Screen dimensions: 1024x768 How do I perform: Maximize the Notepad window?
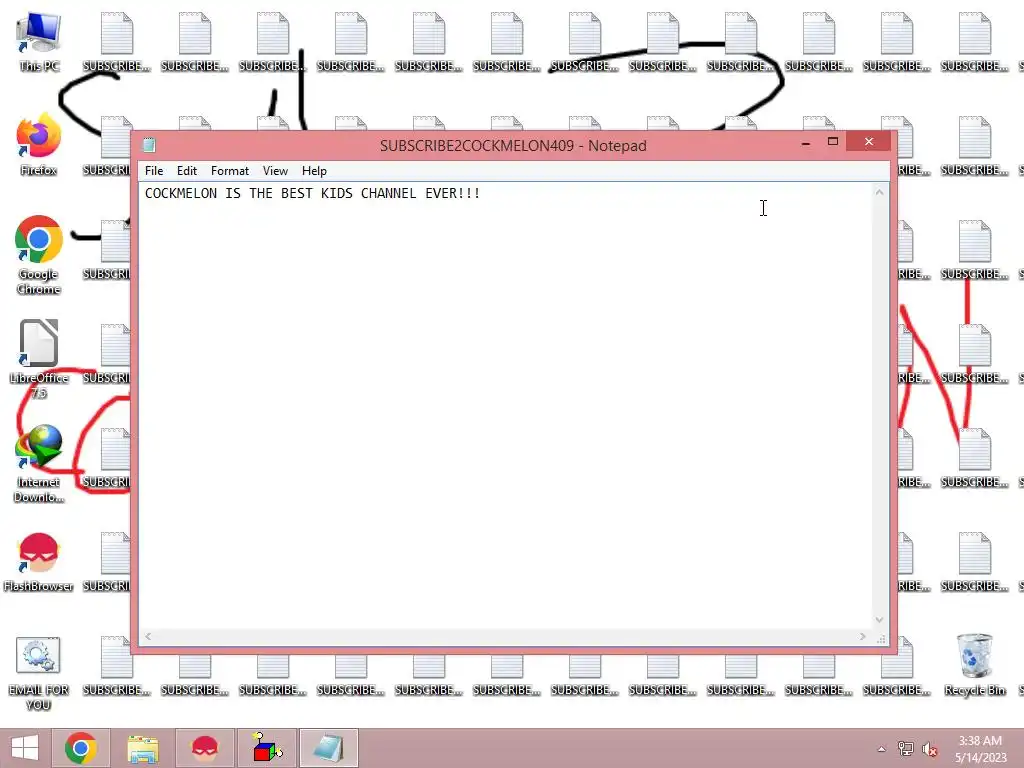(x=833, y=142)
